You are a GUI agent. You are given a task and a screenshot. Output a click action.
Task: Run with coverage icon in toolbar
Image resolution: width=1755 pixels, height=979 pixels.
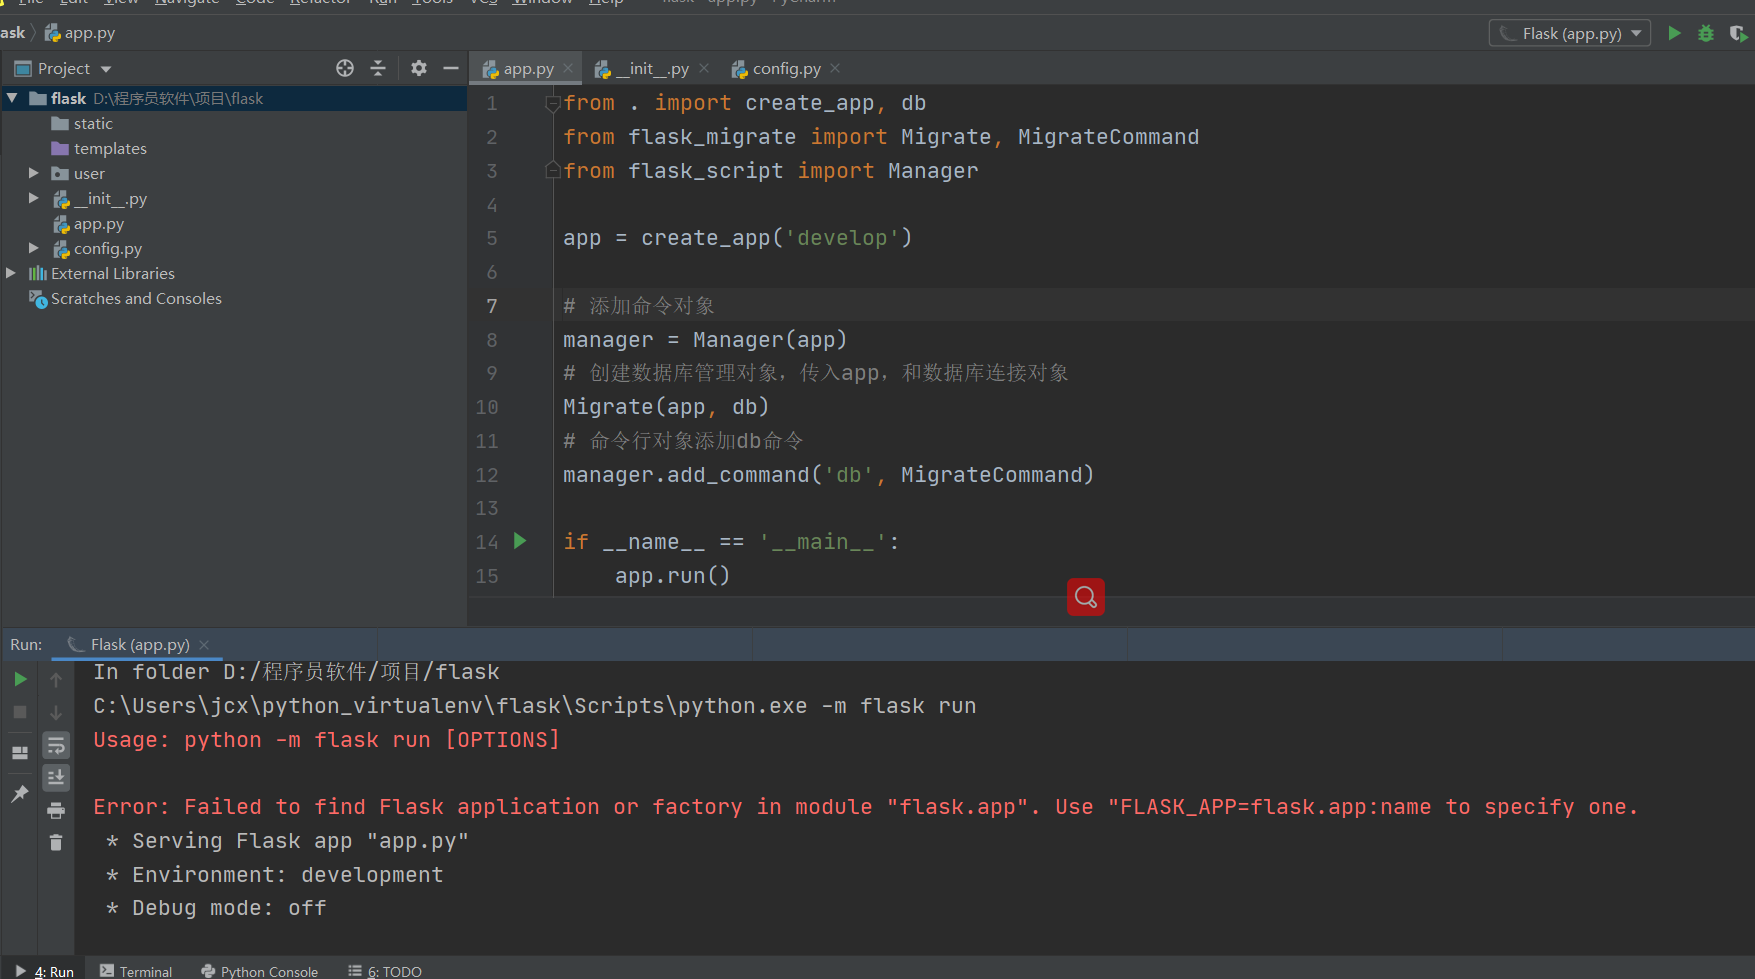1738,33
